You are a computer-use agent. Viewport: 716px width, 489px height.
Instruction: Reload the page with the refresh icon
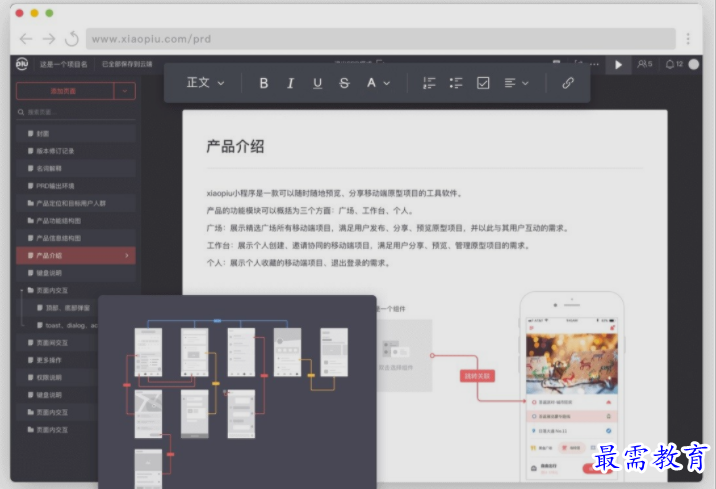pyautogui.click(x=72, y=39)
